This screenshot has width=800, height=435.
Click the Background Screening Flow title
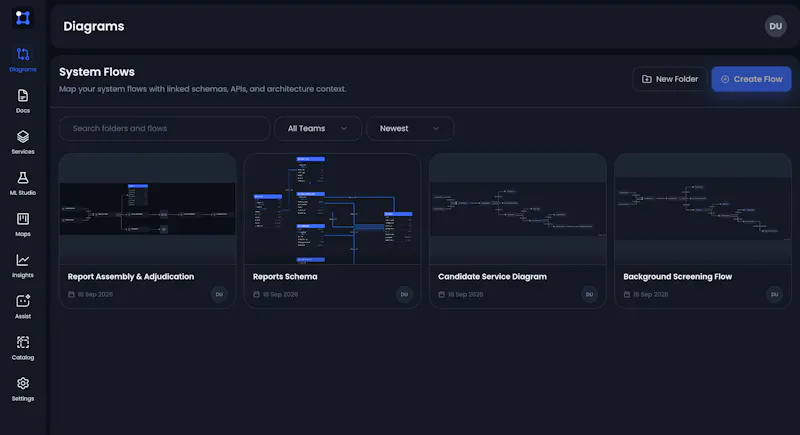[x=678, y=276]
